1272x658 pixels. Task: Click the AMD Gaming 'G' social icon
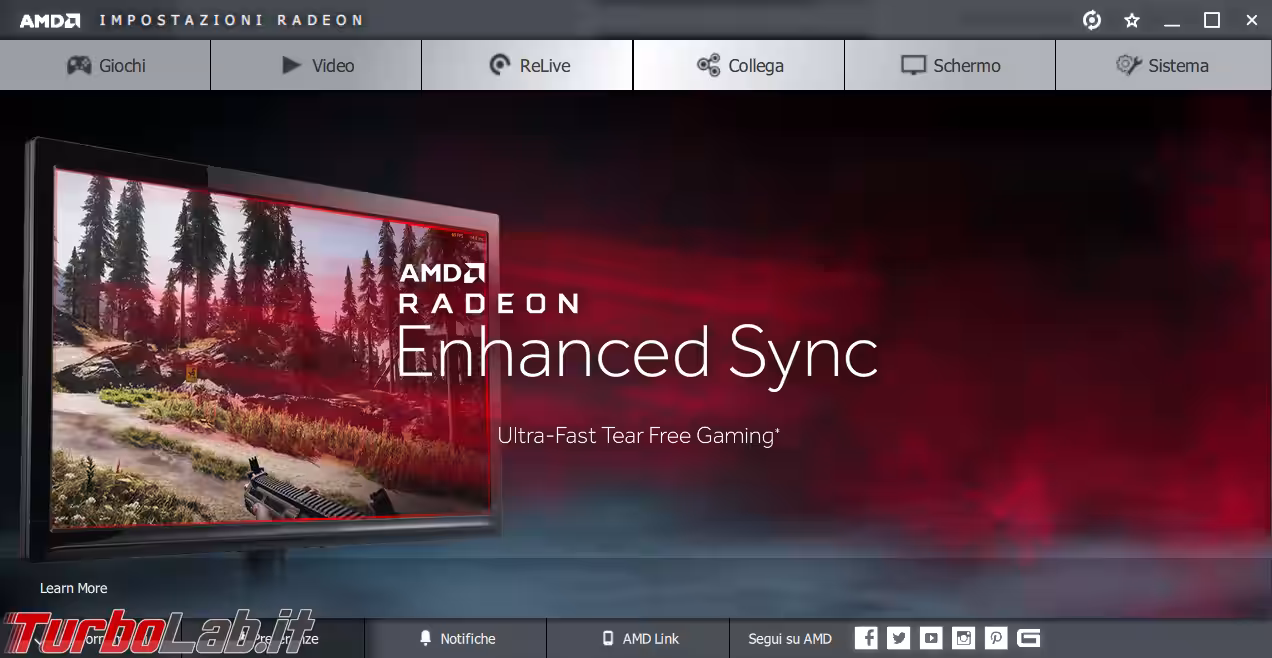click(1028, 638)
